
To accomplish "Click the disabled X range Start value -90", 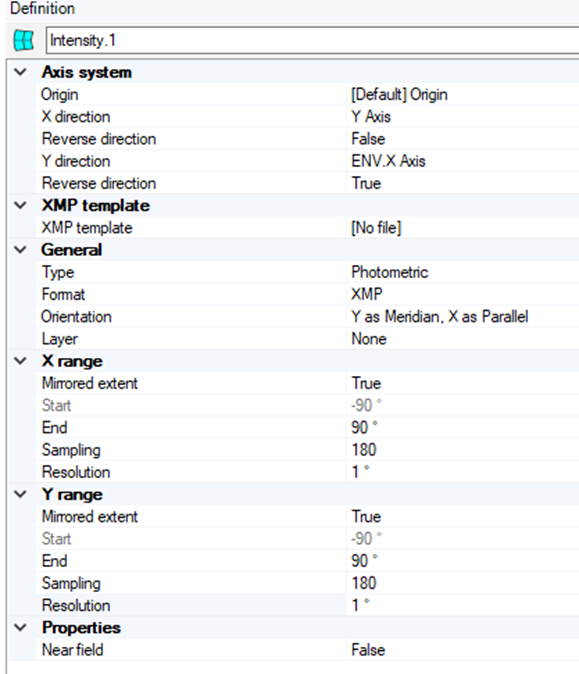I will point(463,405).
